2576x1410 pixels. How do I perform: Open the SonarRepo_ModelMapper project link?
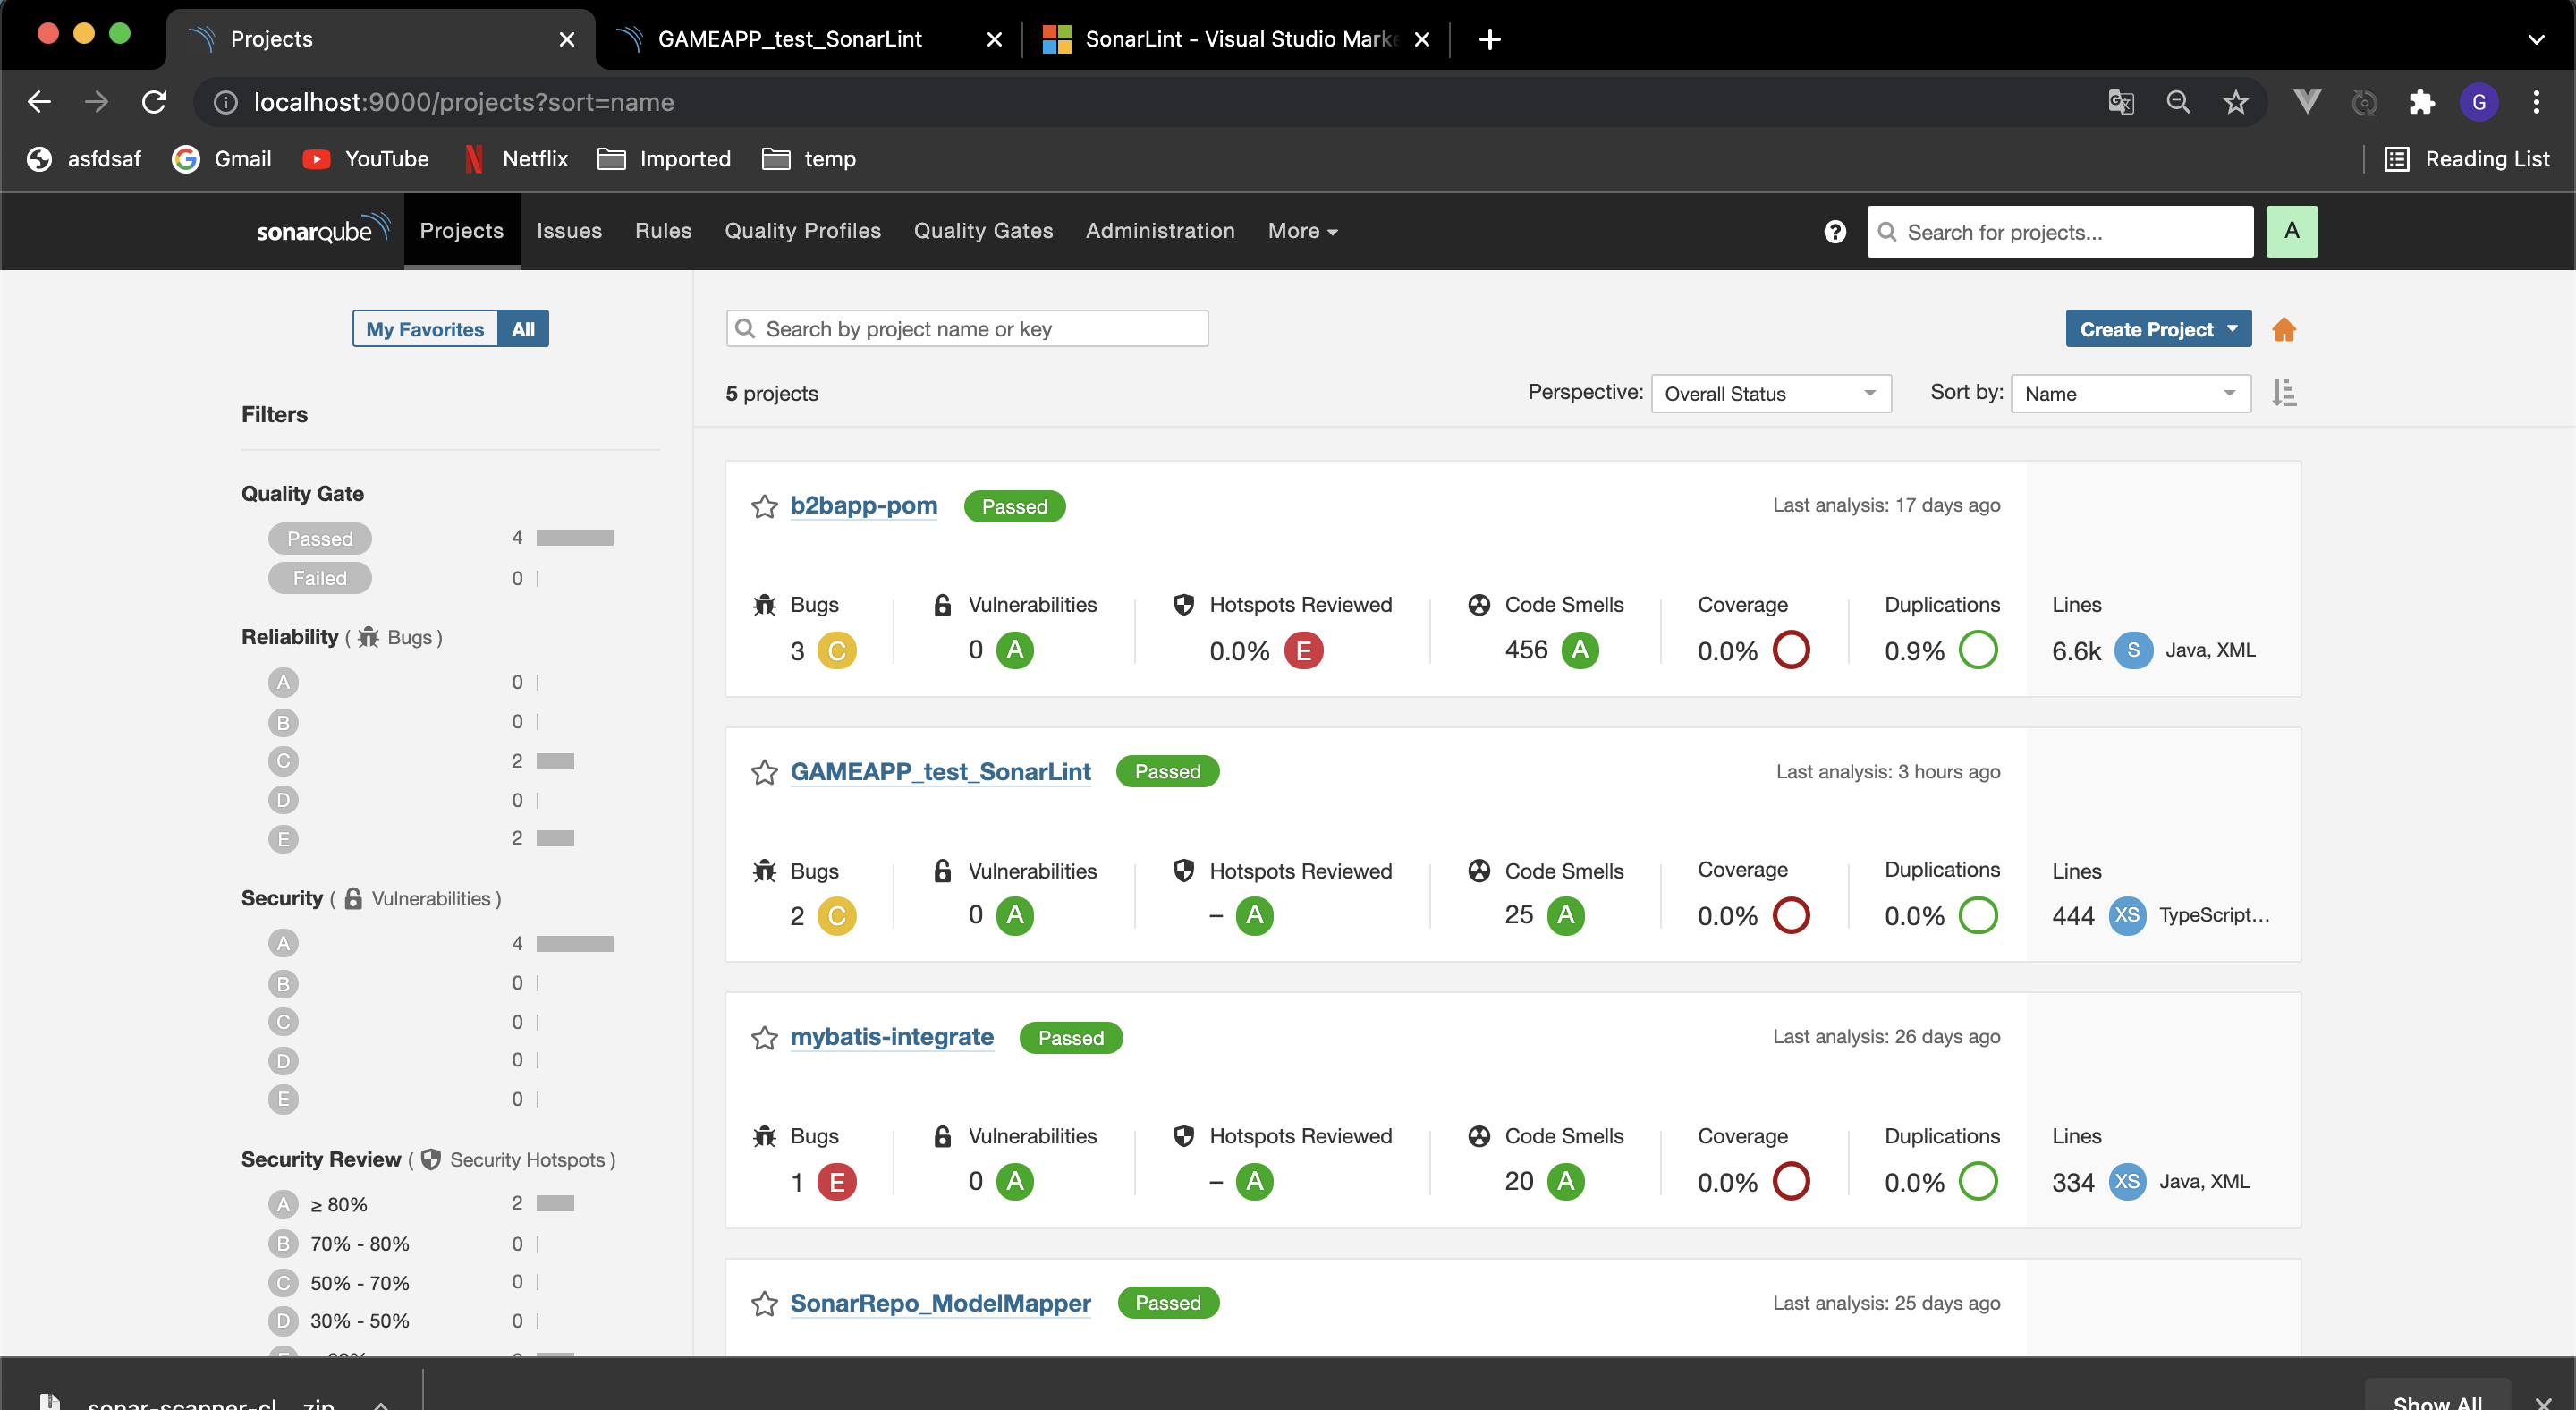940,1303
